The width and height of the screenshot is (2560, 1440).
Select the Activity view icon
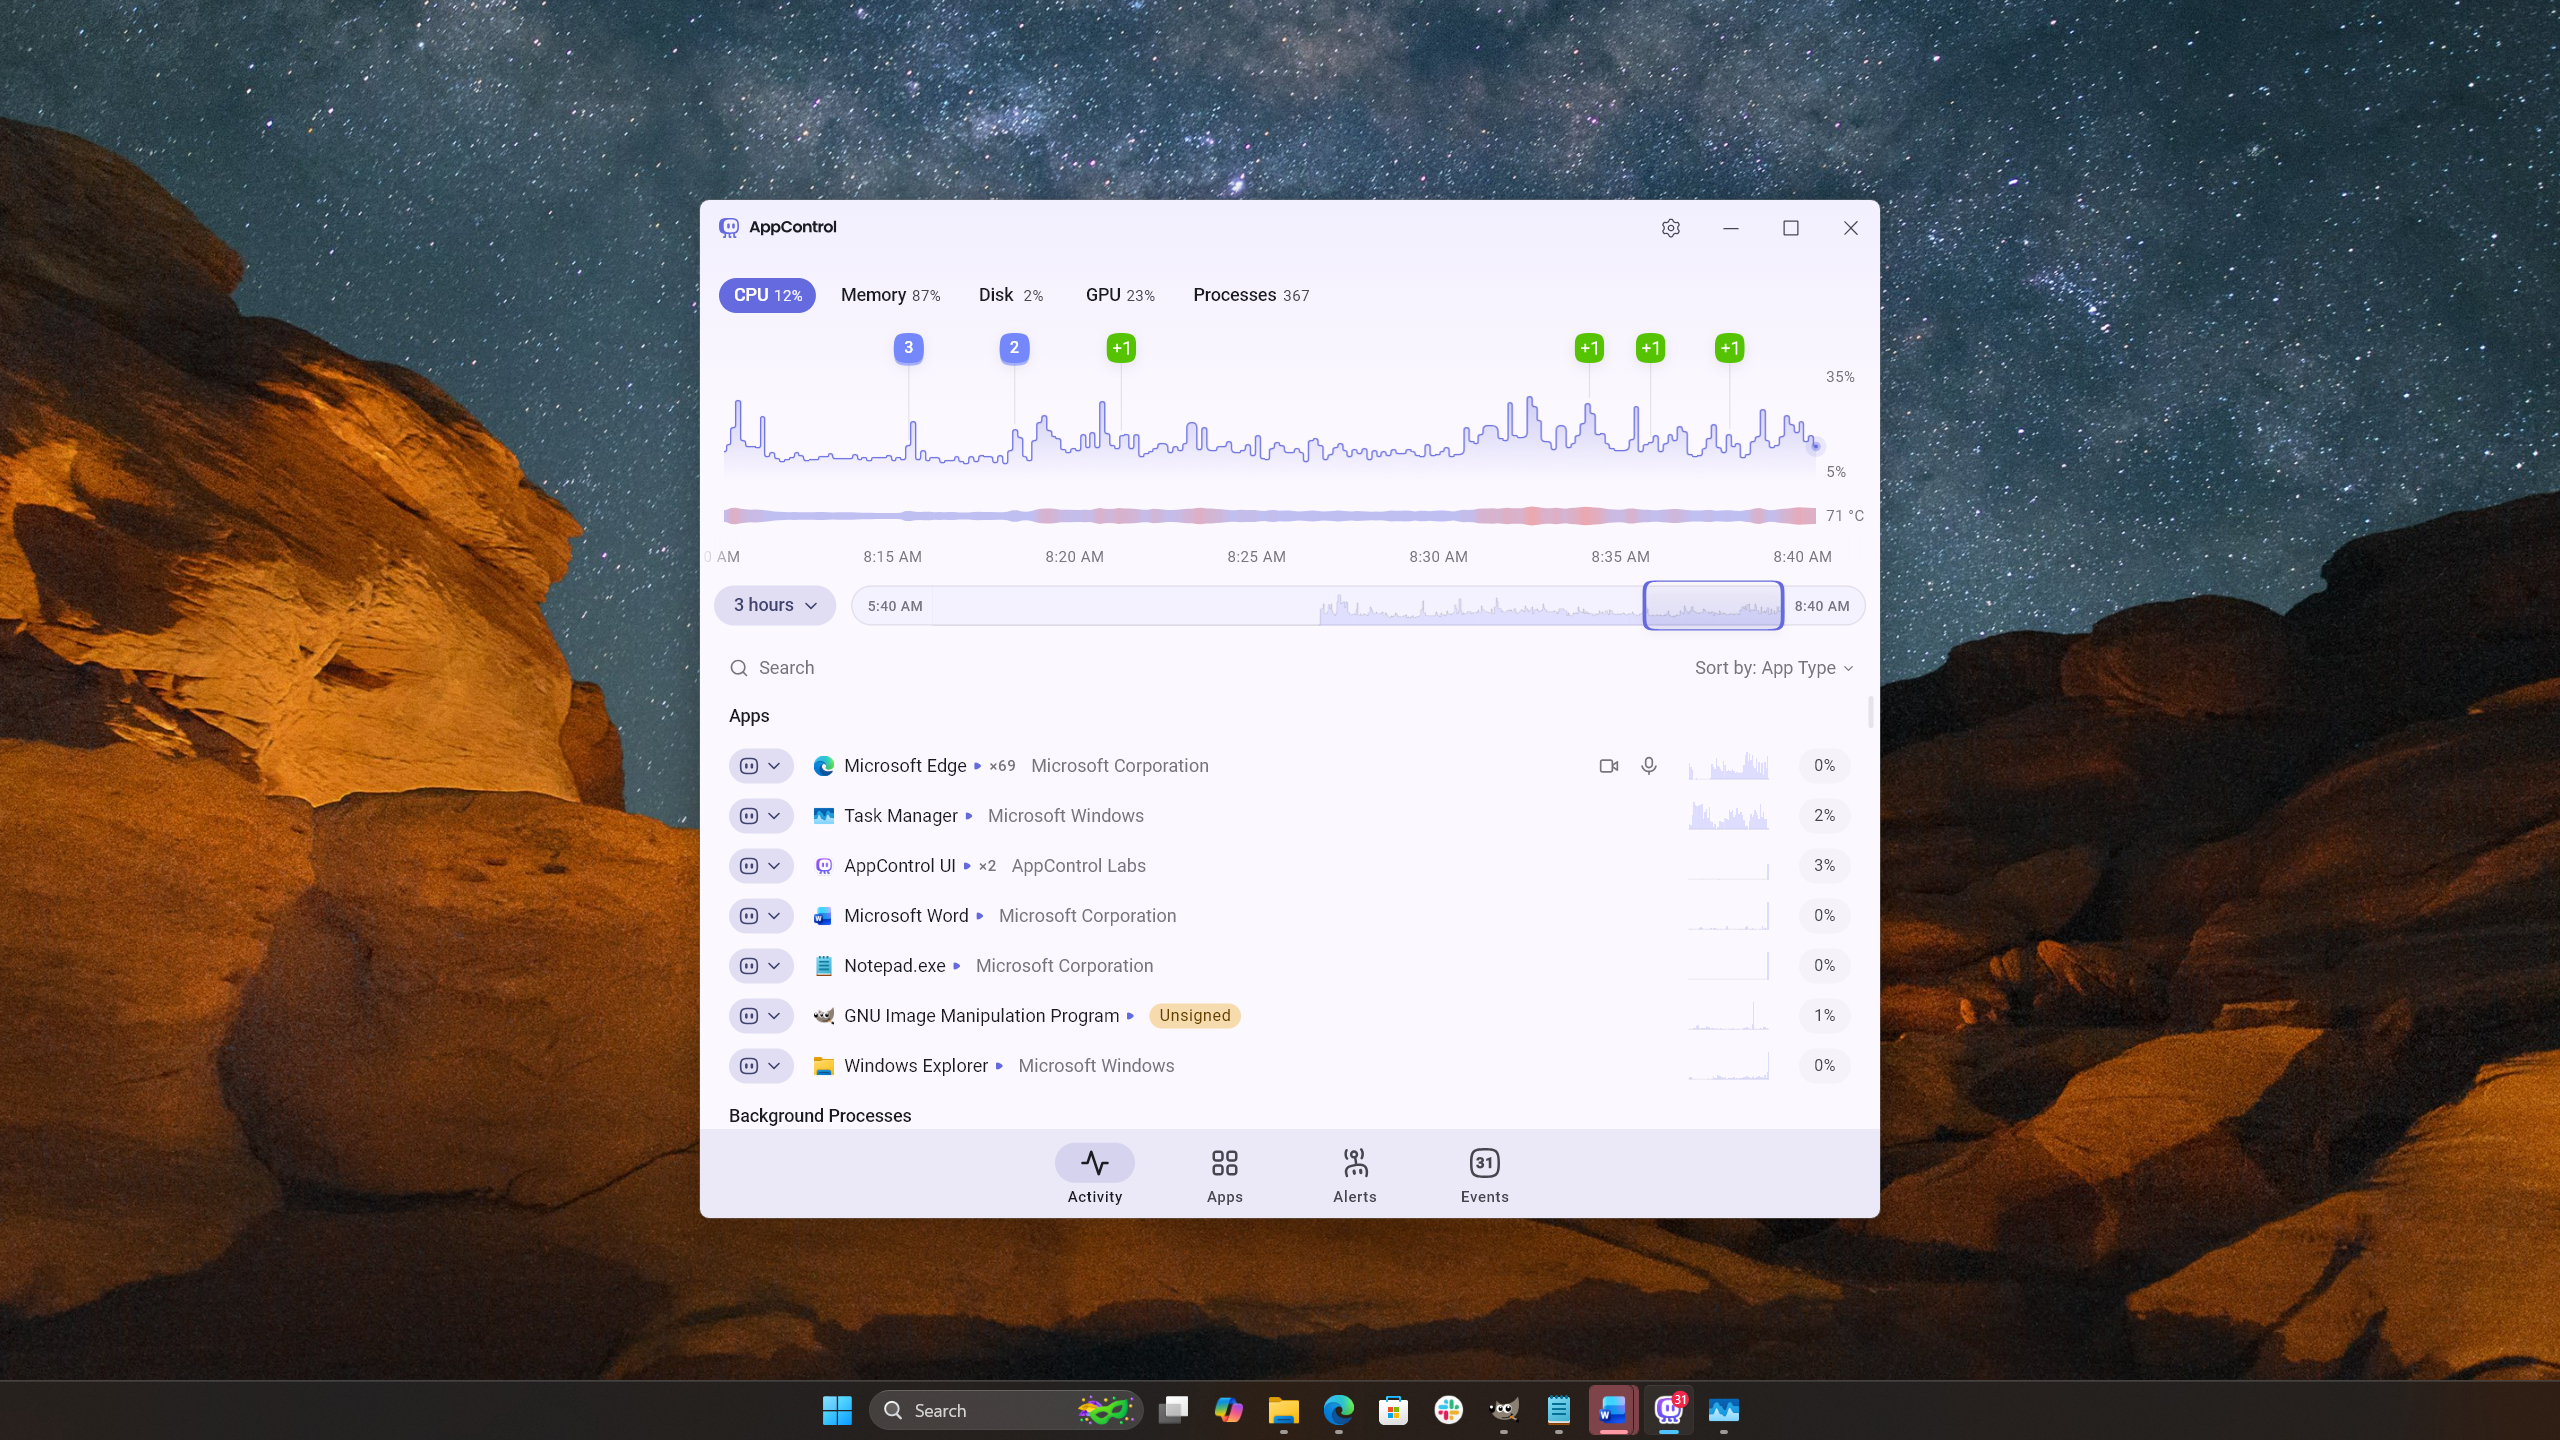click(x=1094, y=1175)
